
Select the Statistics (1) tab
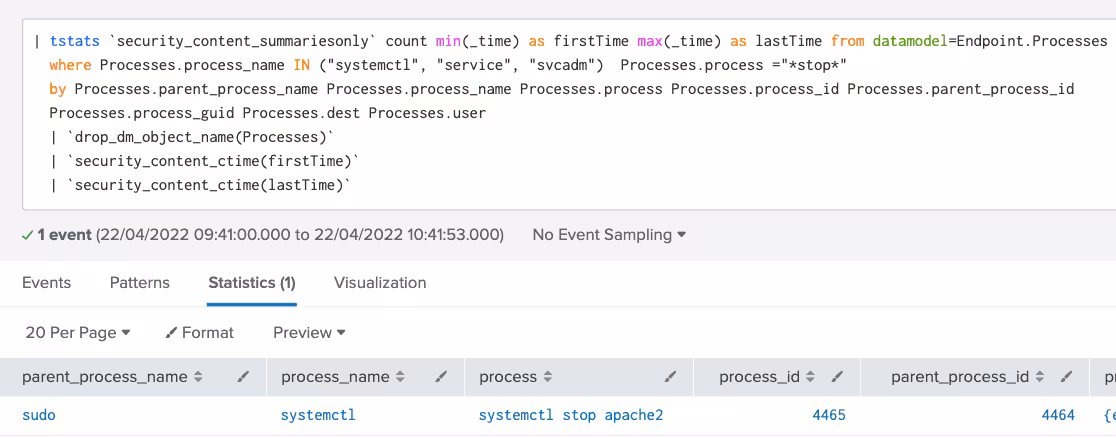[252, 283]
